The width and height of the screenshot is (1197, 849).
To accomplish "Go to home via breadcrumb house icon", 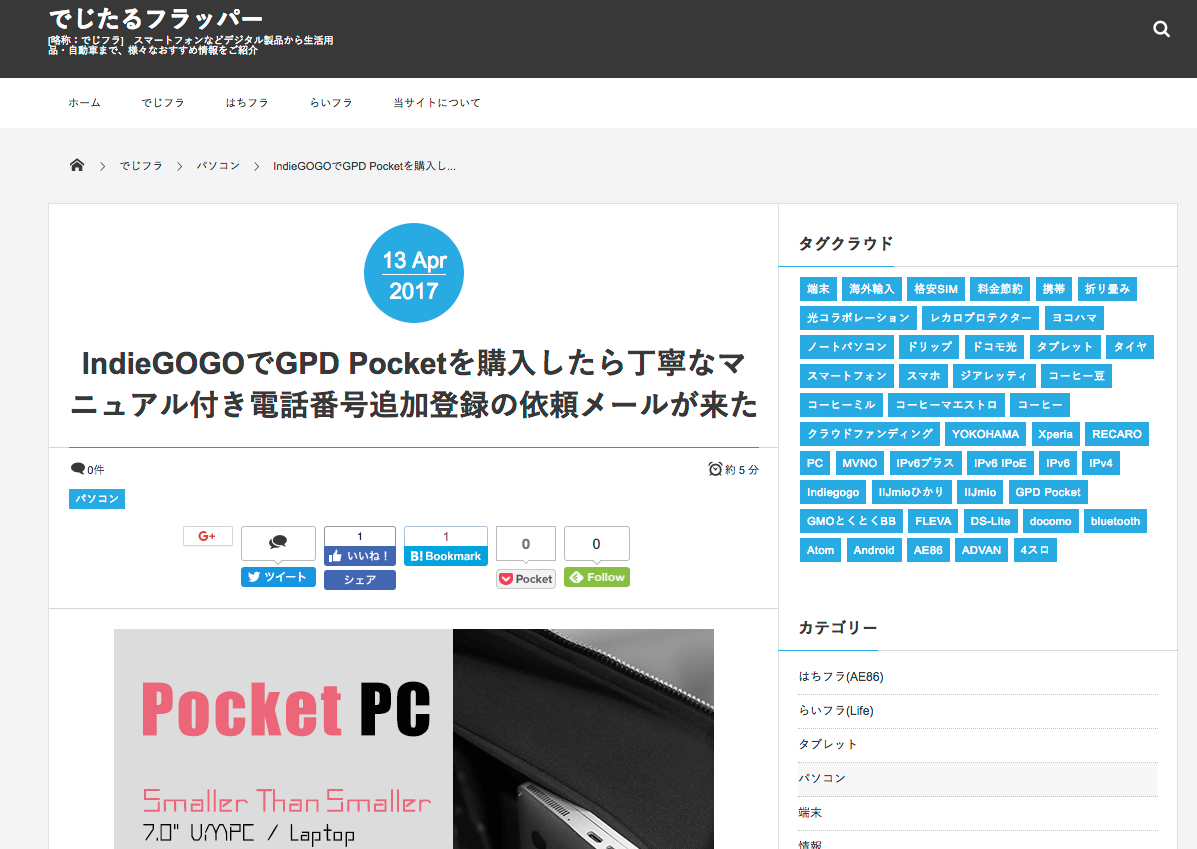I will [x=77, y=165].
